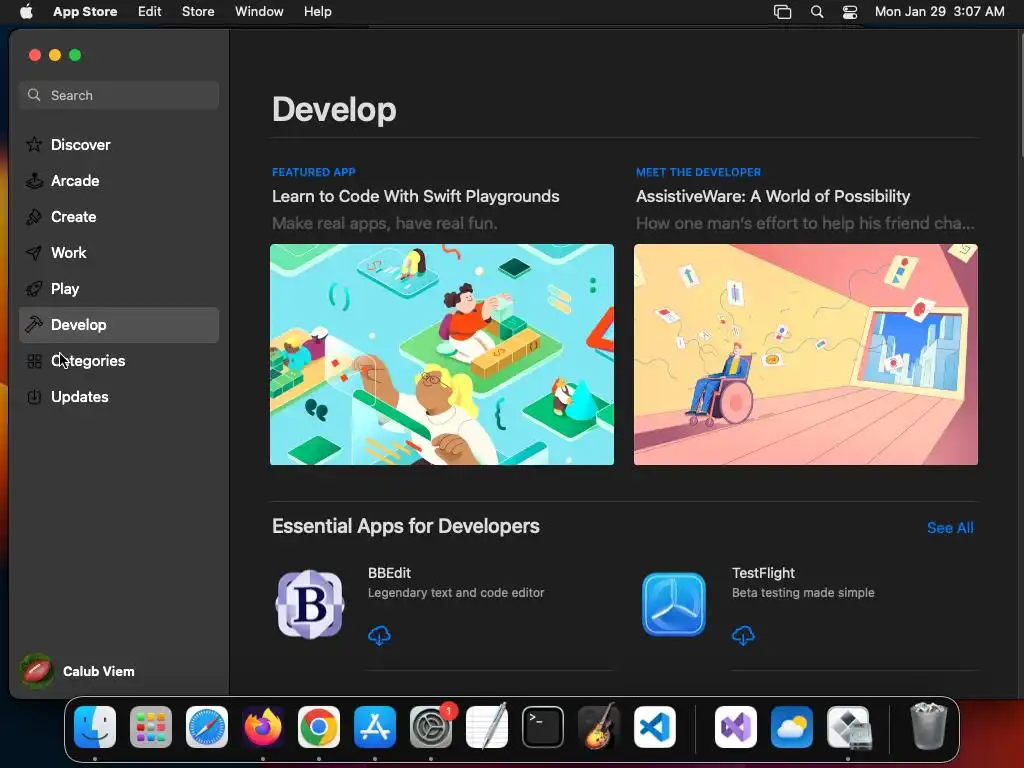Download BBEdit using the cloud icon
This screenshot has width=1024, height=768.
379,635
